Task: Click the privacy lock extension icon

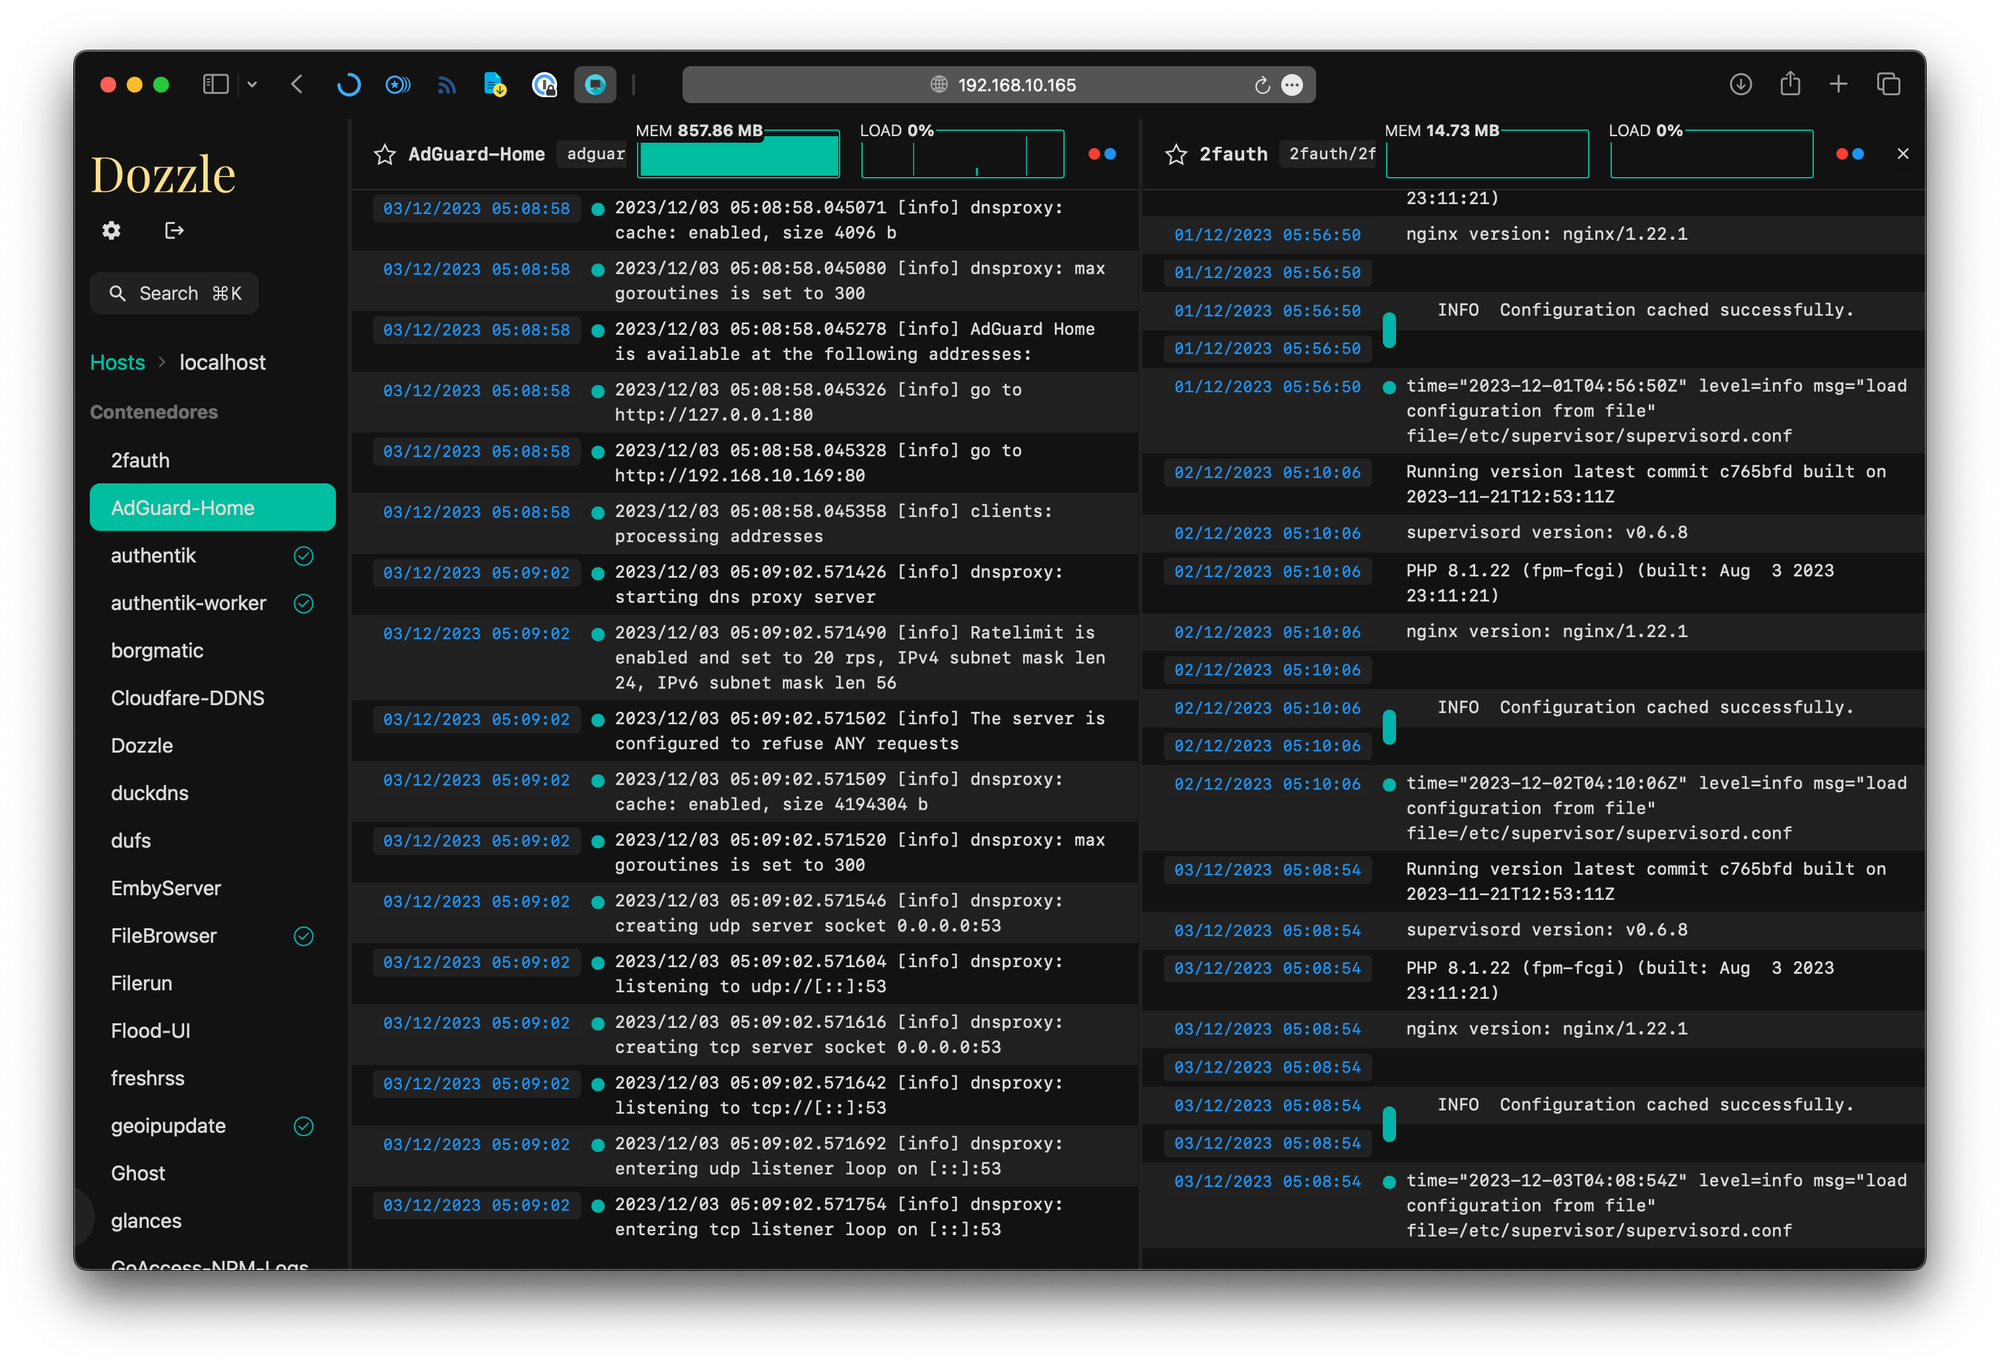Action: pyautogui.click(x=544, y=85)
